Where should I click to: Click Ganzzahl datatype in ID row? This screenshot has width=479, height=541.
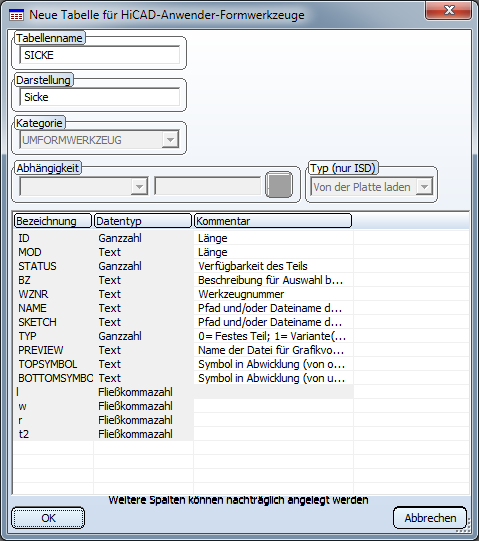120,238
